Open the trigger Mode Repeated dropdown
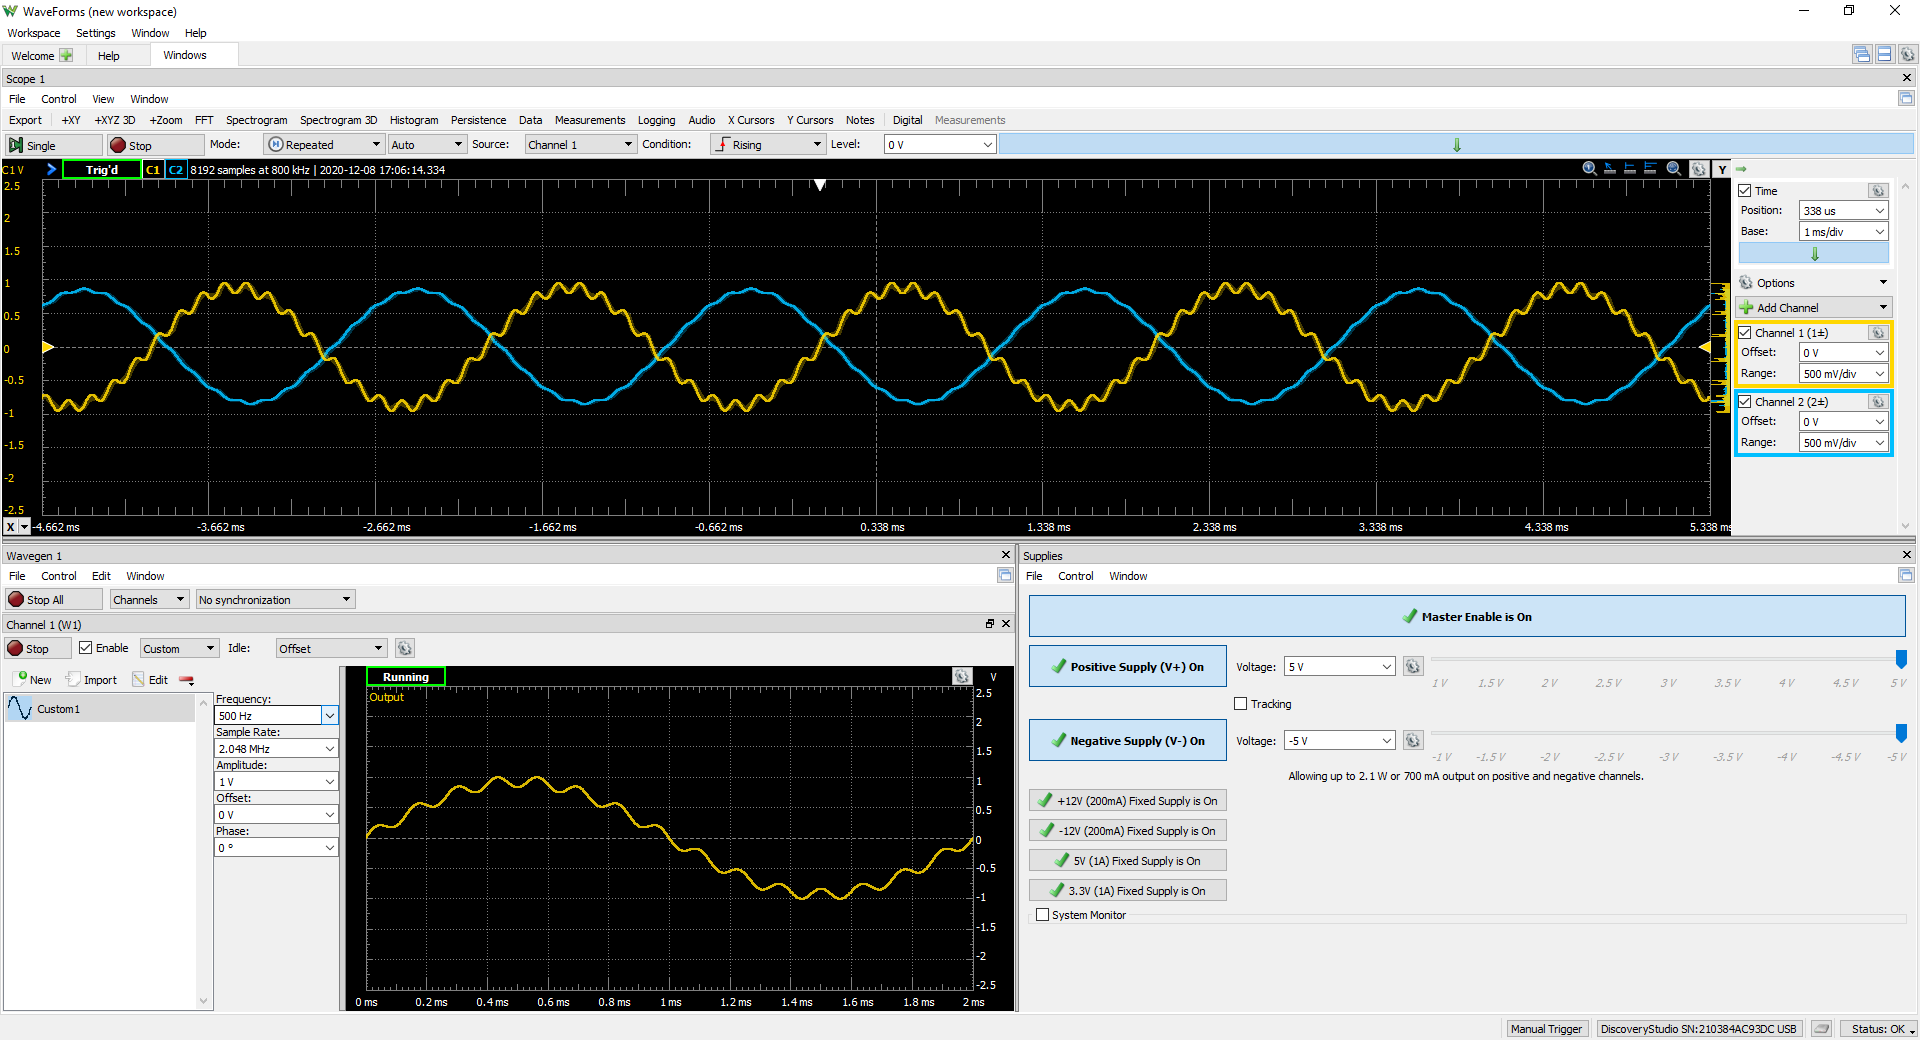This screenshot has height=1040, width=1920. pyautogui.click(x=325, y=145)
